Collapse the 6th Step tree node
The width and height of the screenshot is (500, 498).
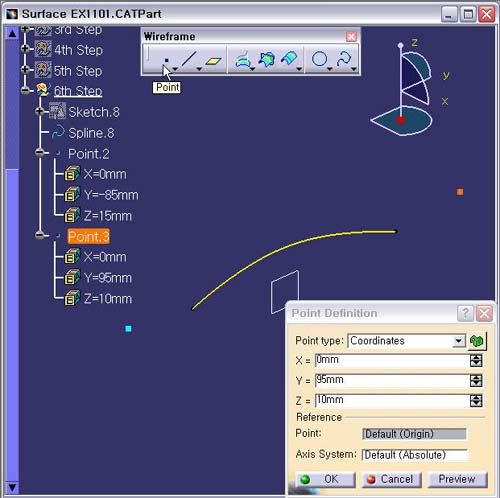click(x=25, y=90)
